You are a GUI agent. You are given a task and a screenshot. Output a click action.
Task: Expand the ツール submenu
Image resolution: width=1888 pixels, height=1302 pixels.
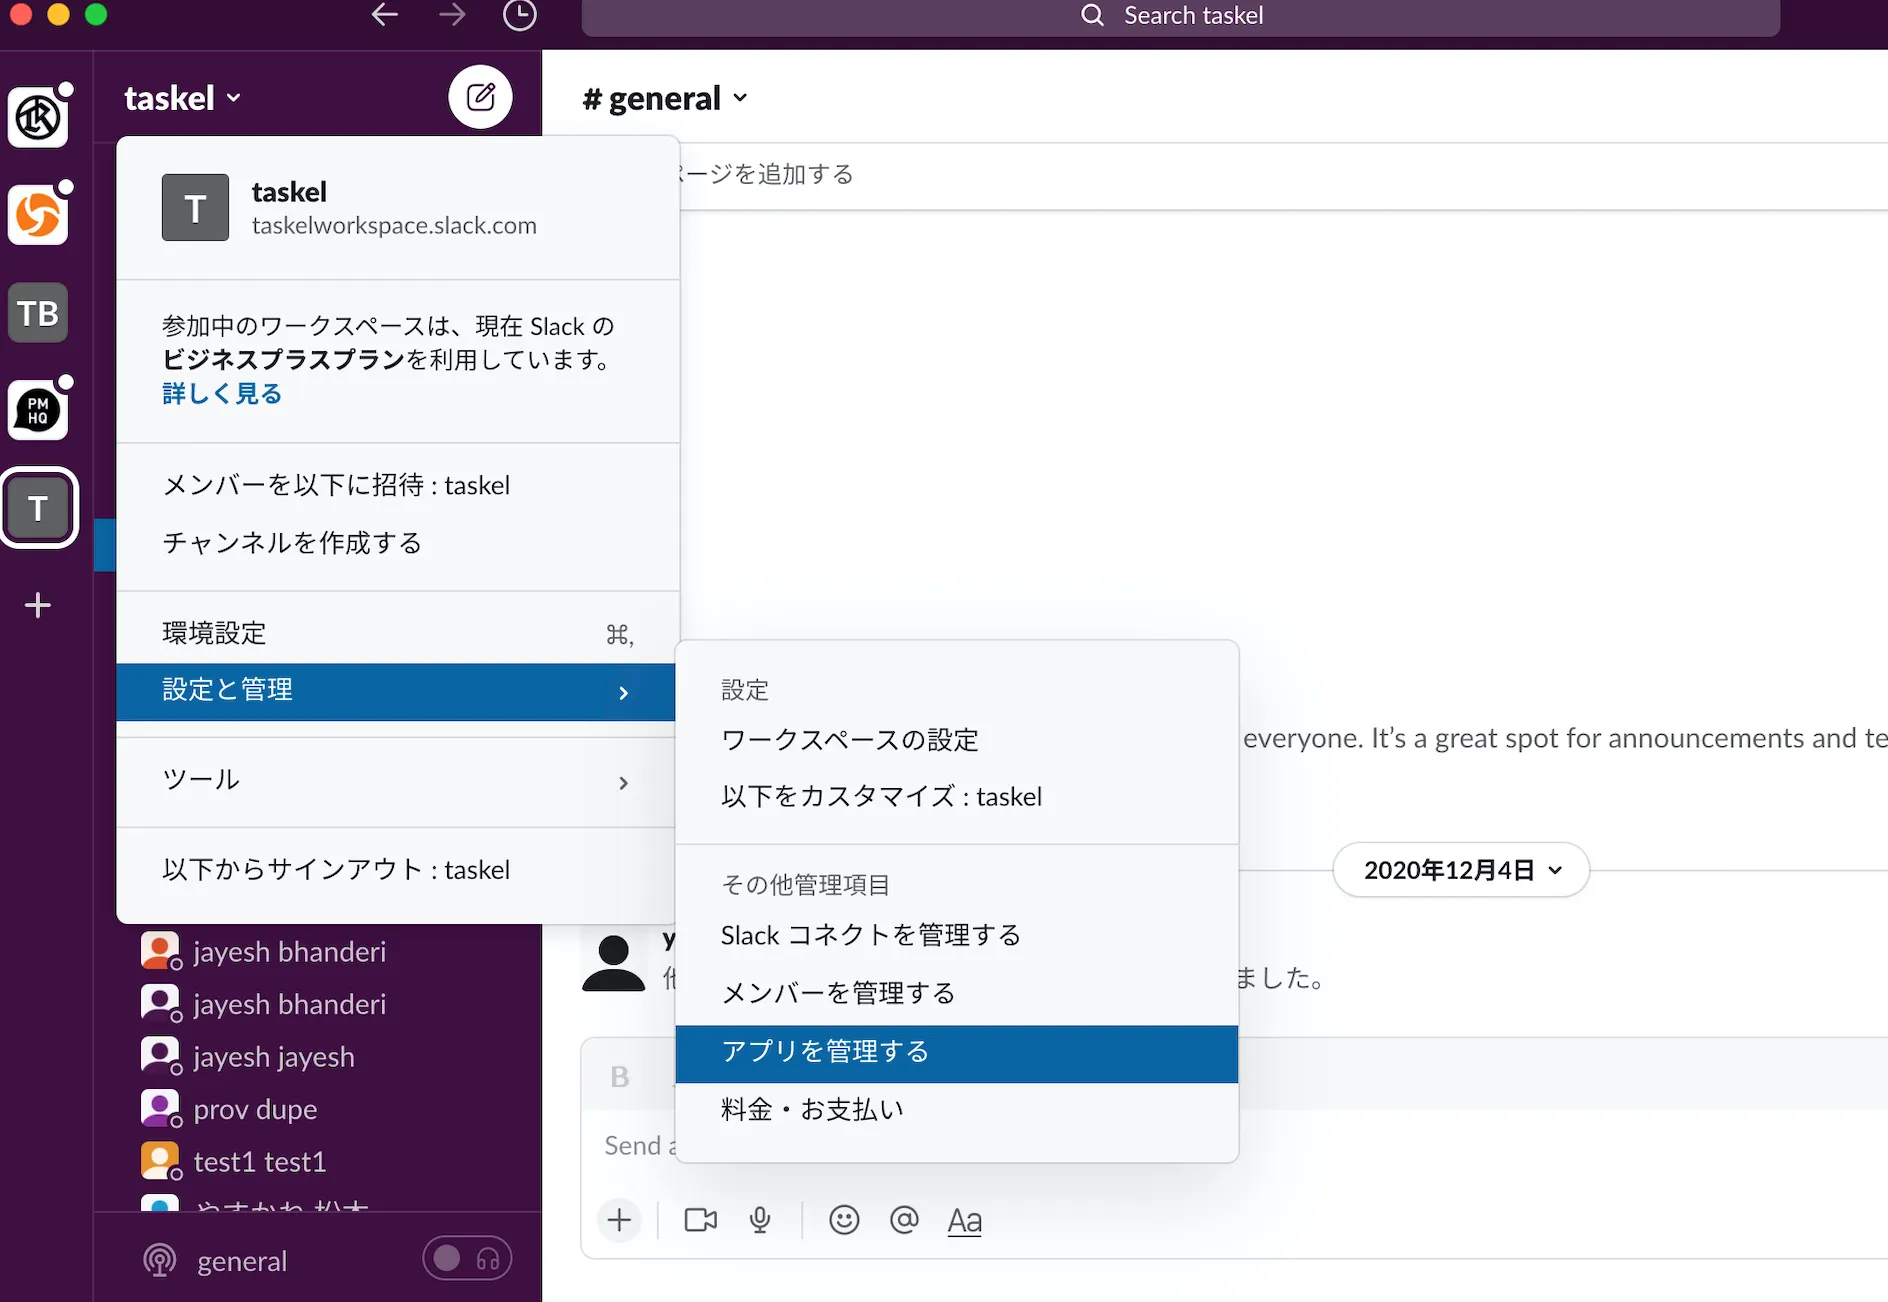point(396,780)
